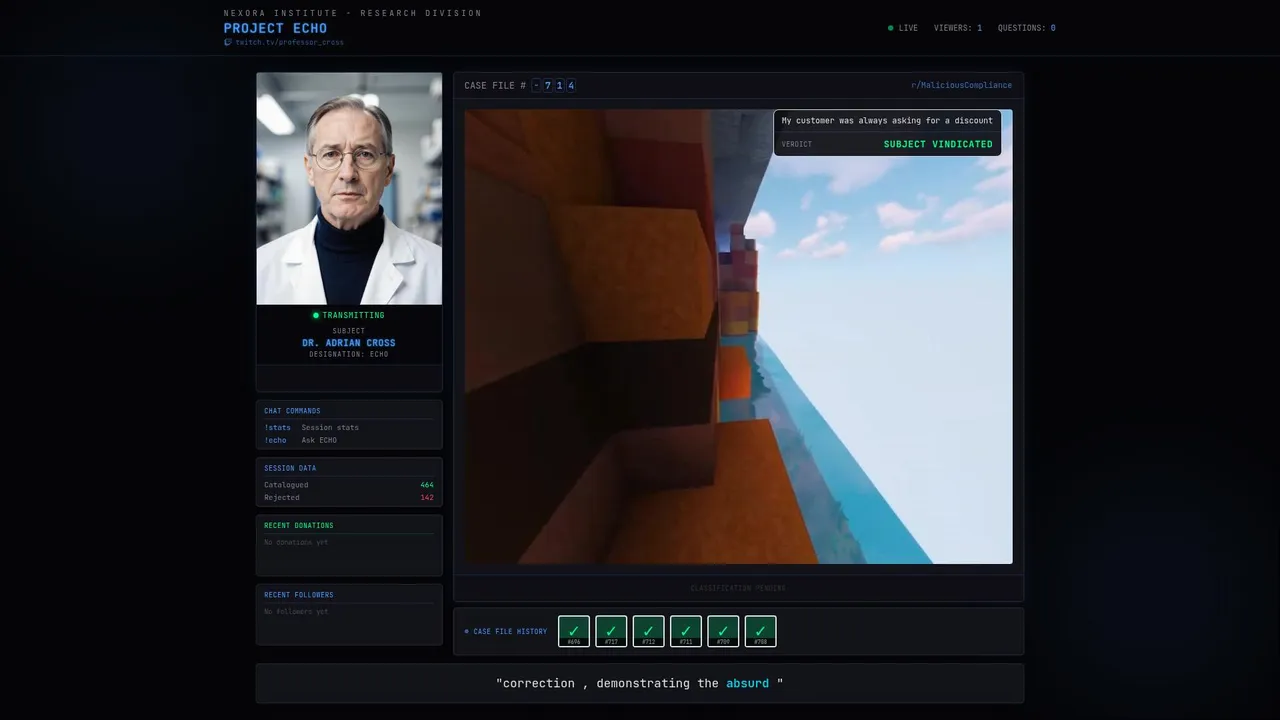Open history checkmark tile #696
1280x720 pixels.
(x=574, y=631)
